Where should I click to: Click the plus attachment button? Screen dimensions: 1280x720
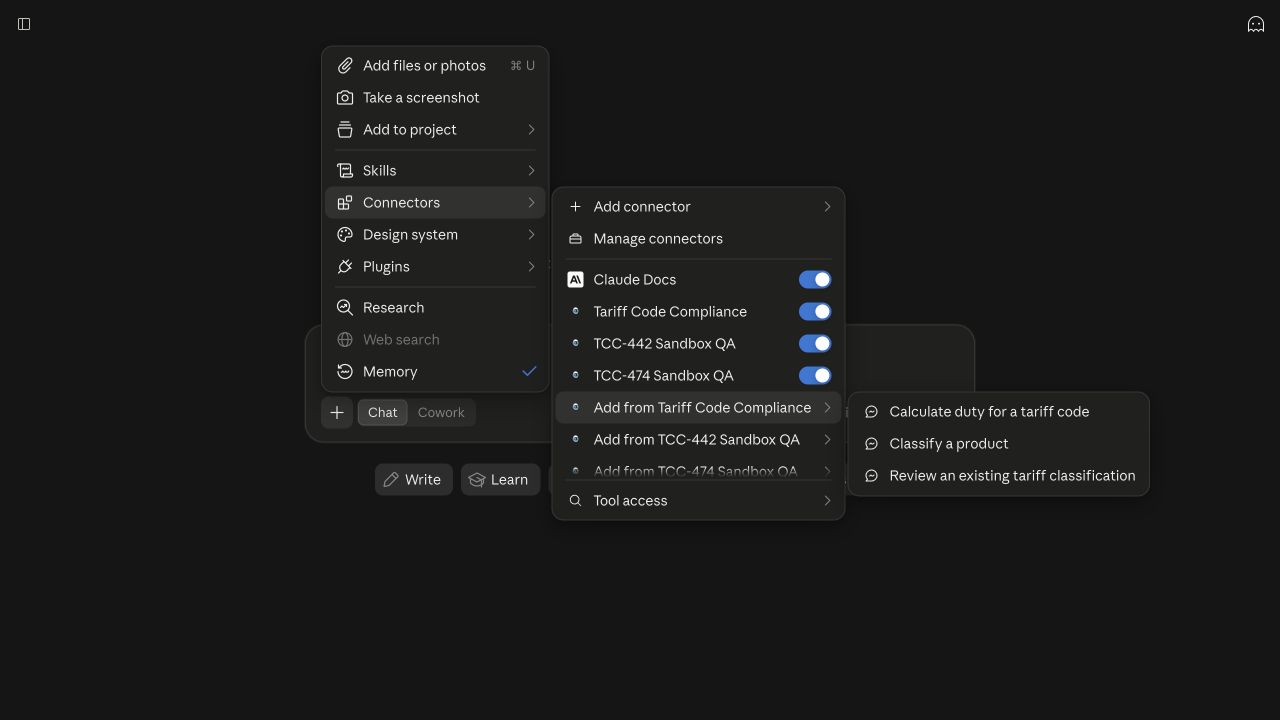coord(337,413)
